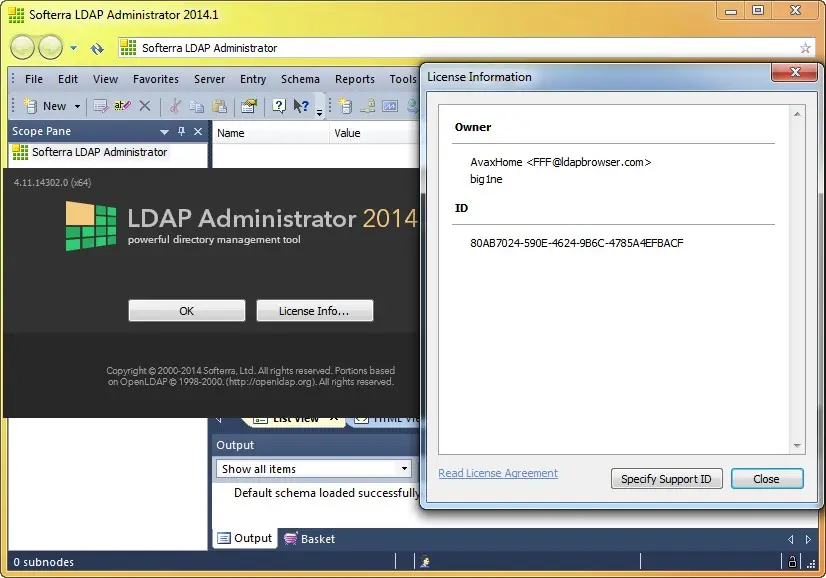This screenshot has height=578, width=826.
Task: Click the Default schema loaded successfully message
Action: 327,493
